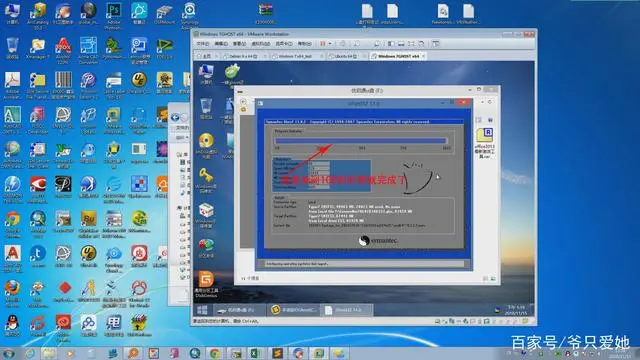Screen dimensions: 640x360
Task: Open Organize dropdown in host Explorer window
Action: point(182,138)
